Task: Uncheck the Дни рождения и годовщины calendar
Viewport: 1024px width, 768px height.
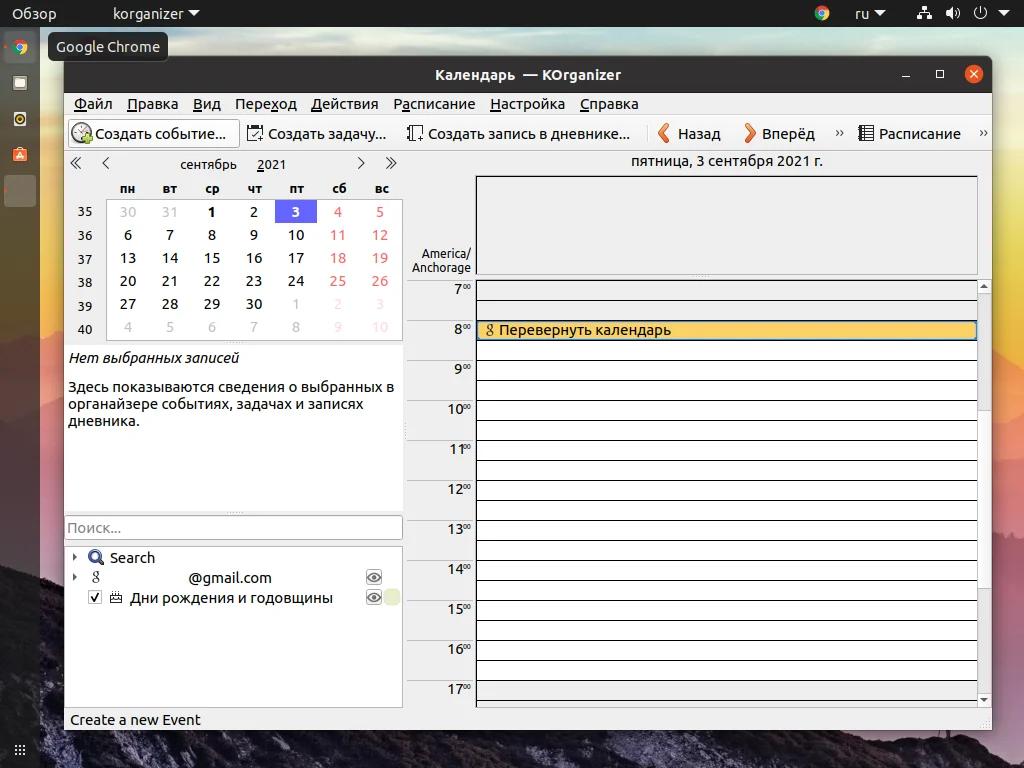Action: [x=95, y=598]
